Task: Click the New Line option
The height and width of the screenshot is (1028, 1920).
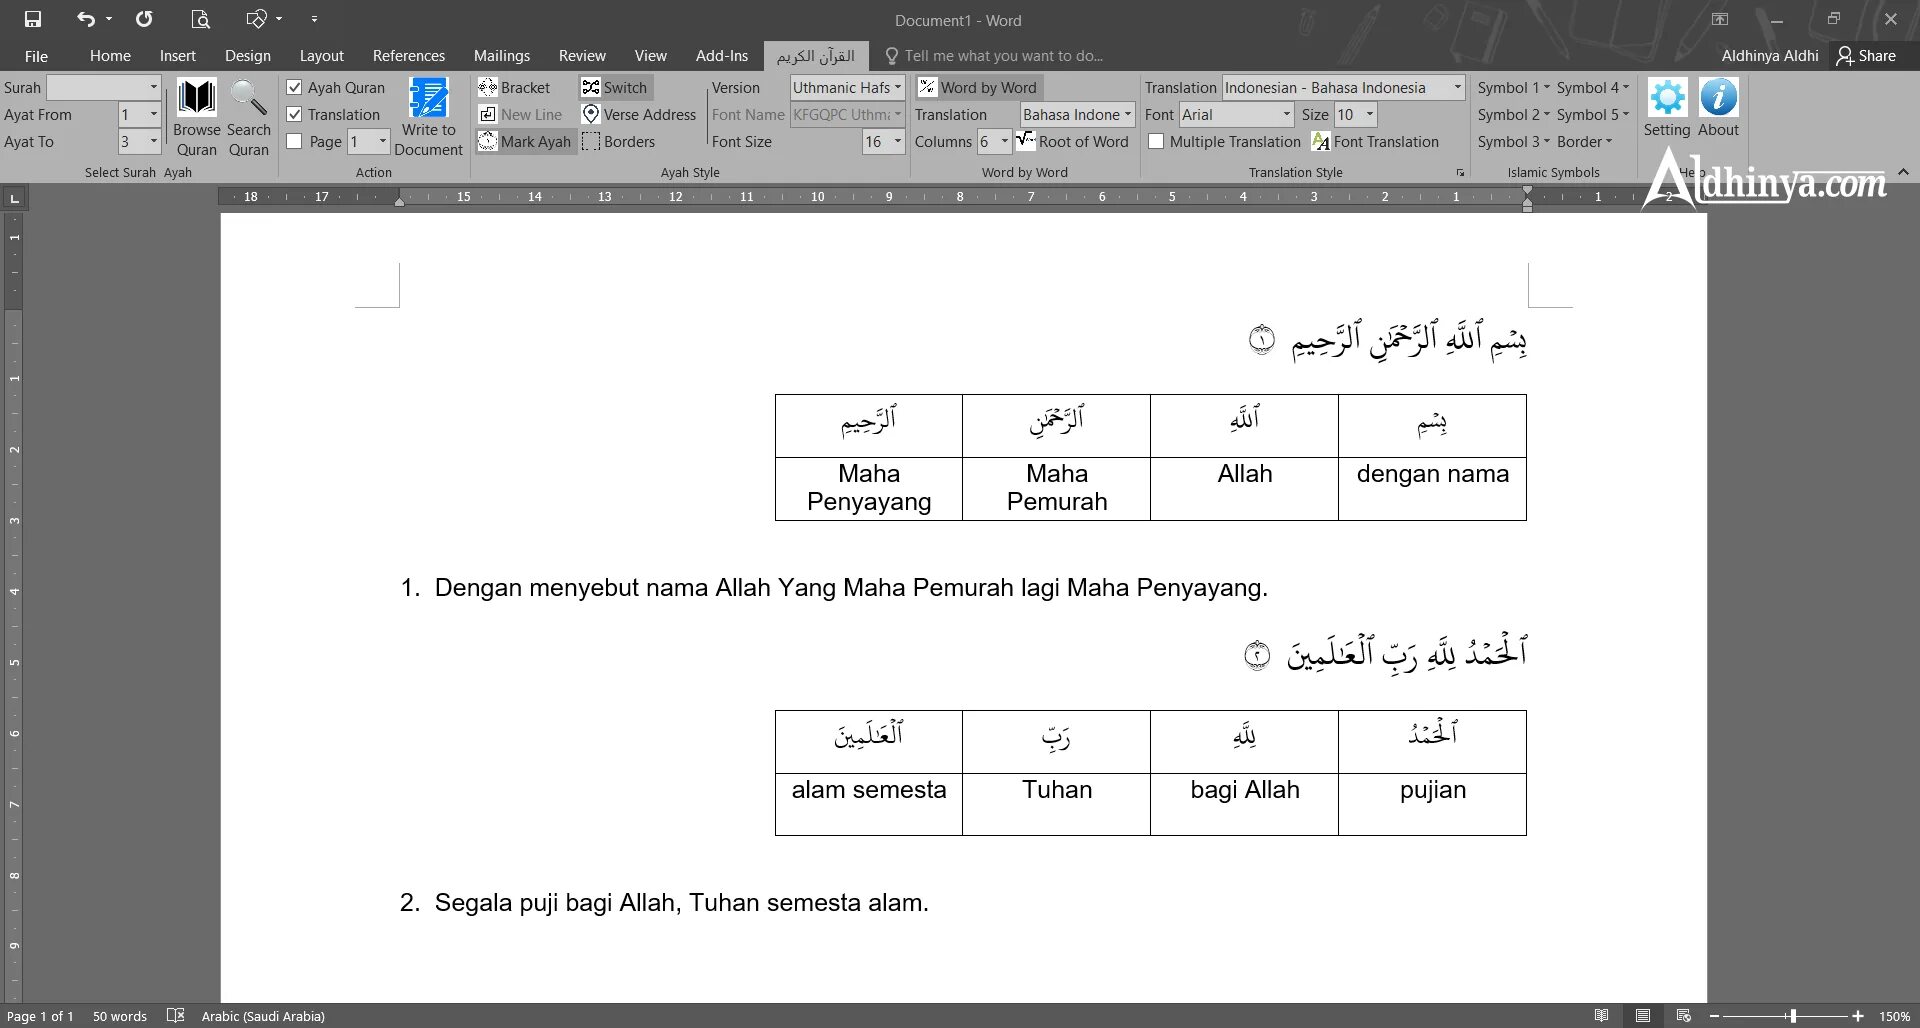Action: (521, 115)
